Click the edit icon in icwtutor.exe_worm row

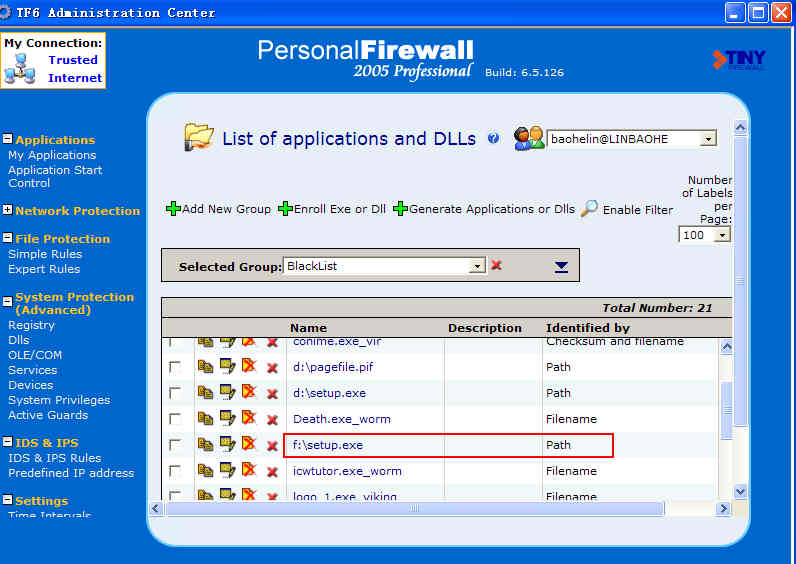[227, 470]
